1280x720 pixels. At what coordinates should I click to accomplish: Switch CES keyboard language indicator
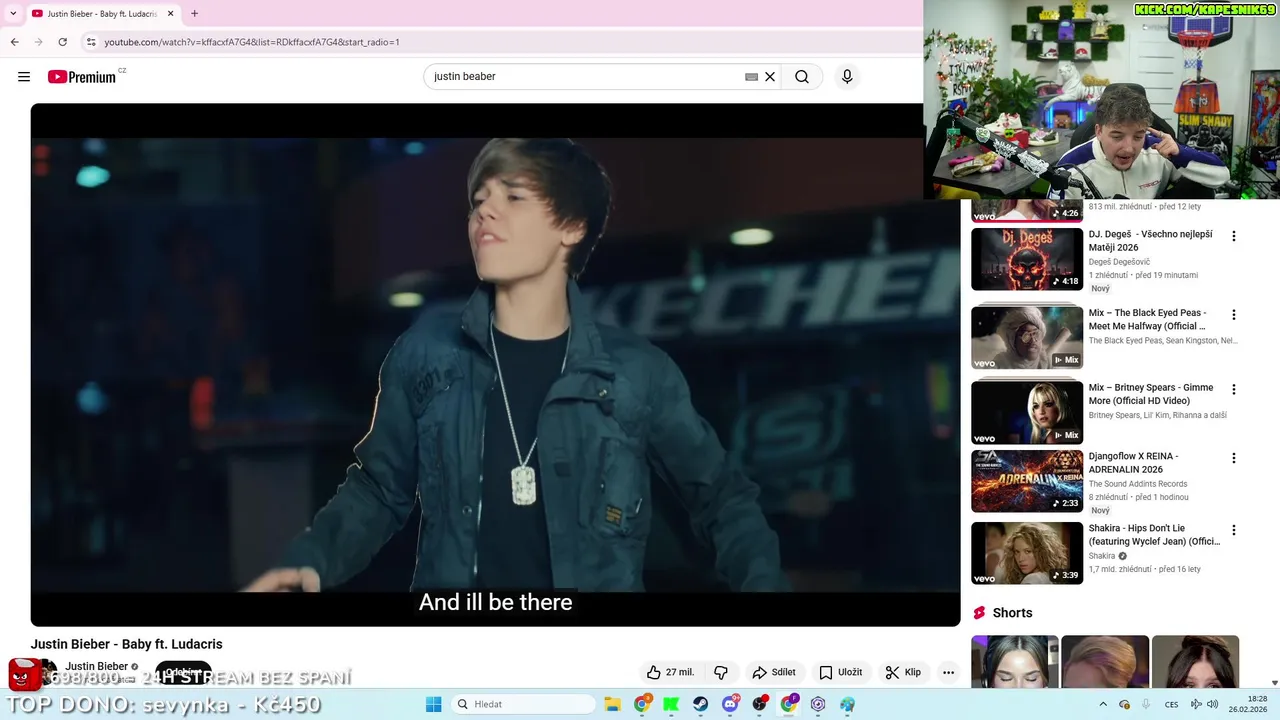[1171, 704]
